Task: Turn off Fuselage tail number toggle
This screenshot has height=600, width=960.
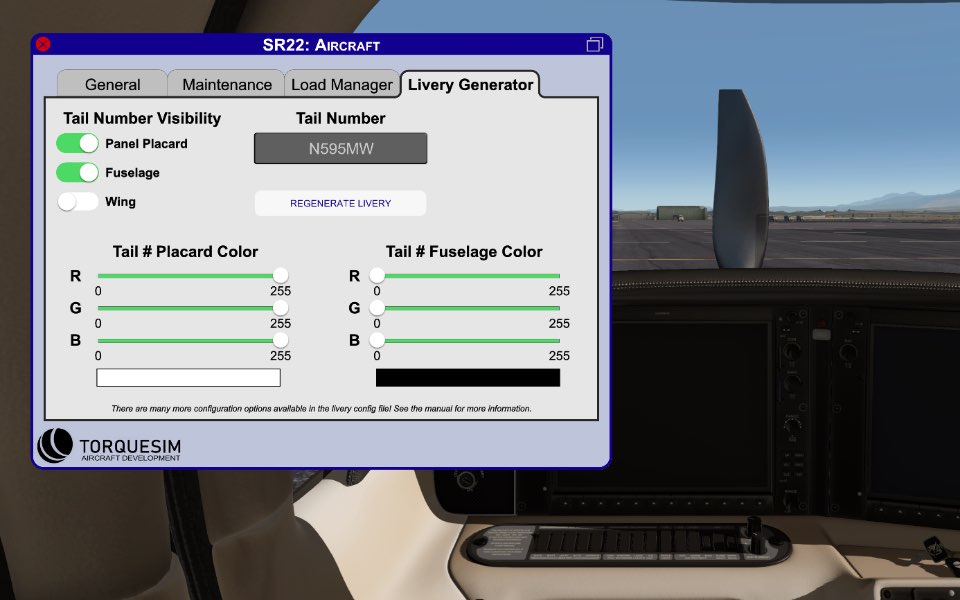Action: (77, 173)
